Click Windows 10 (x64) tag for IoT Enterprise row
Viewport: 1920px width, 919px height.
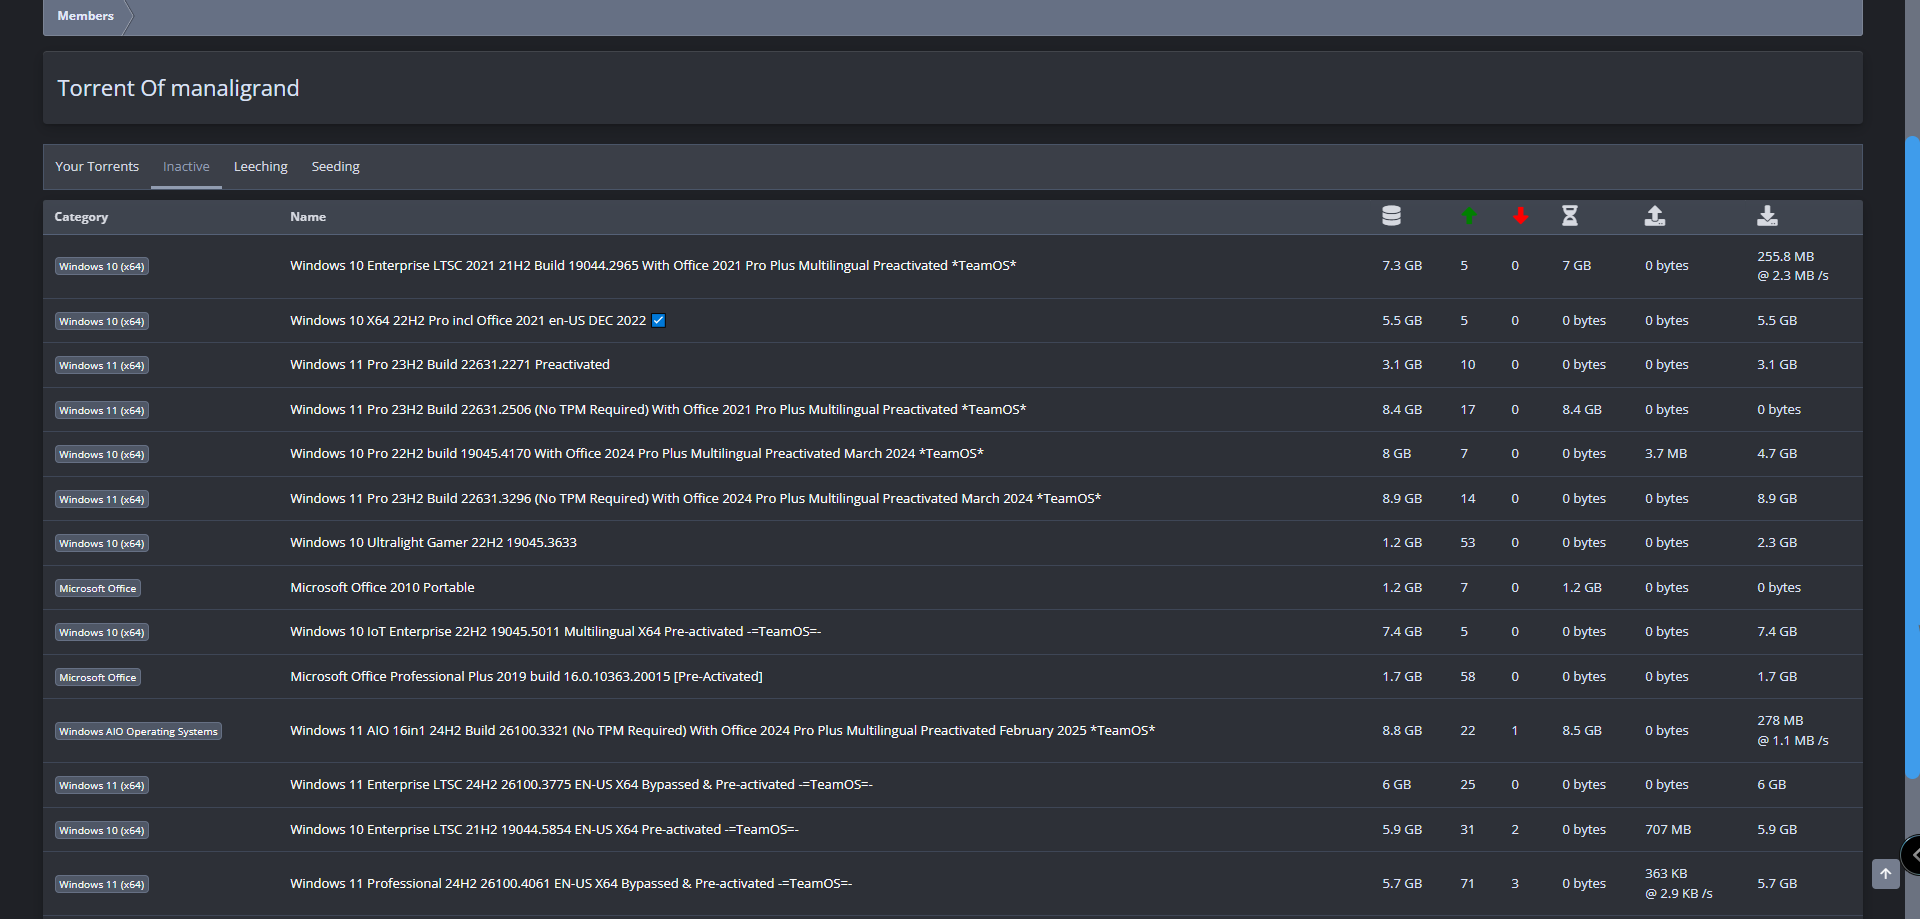coord(101,633)
